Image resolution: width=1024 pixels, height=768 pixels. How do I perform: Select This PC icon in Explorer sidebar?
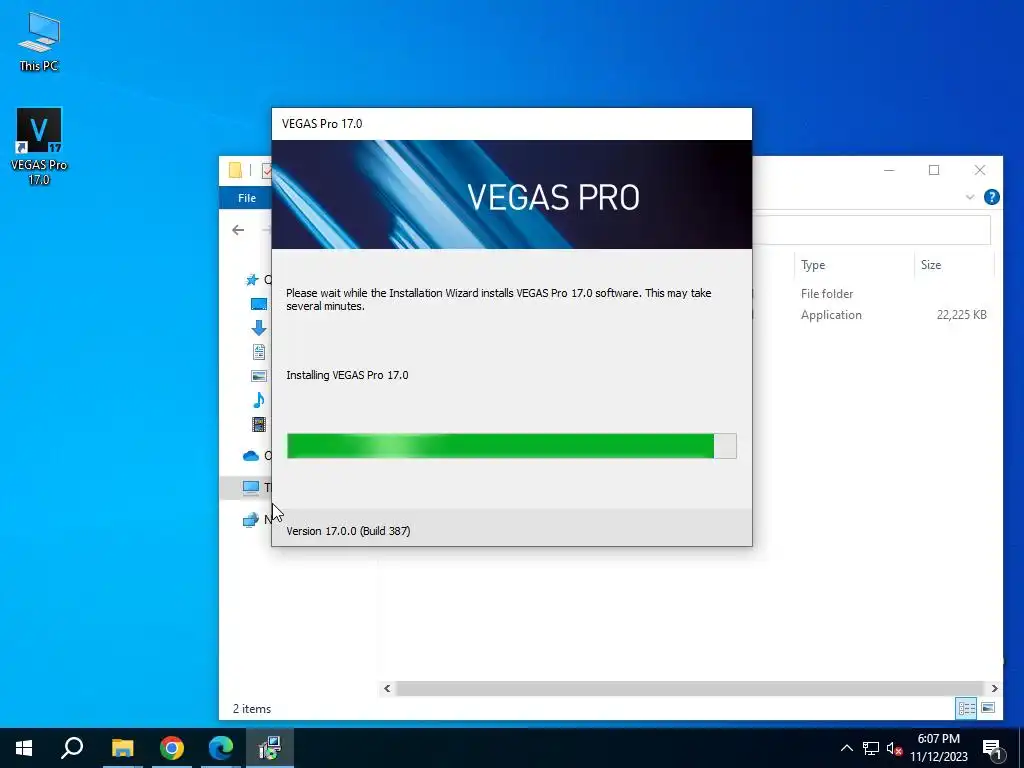tap(251, 487)
